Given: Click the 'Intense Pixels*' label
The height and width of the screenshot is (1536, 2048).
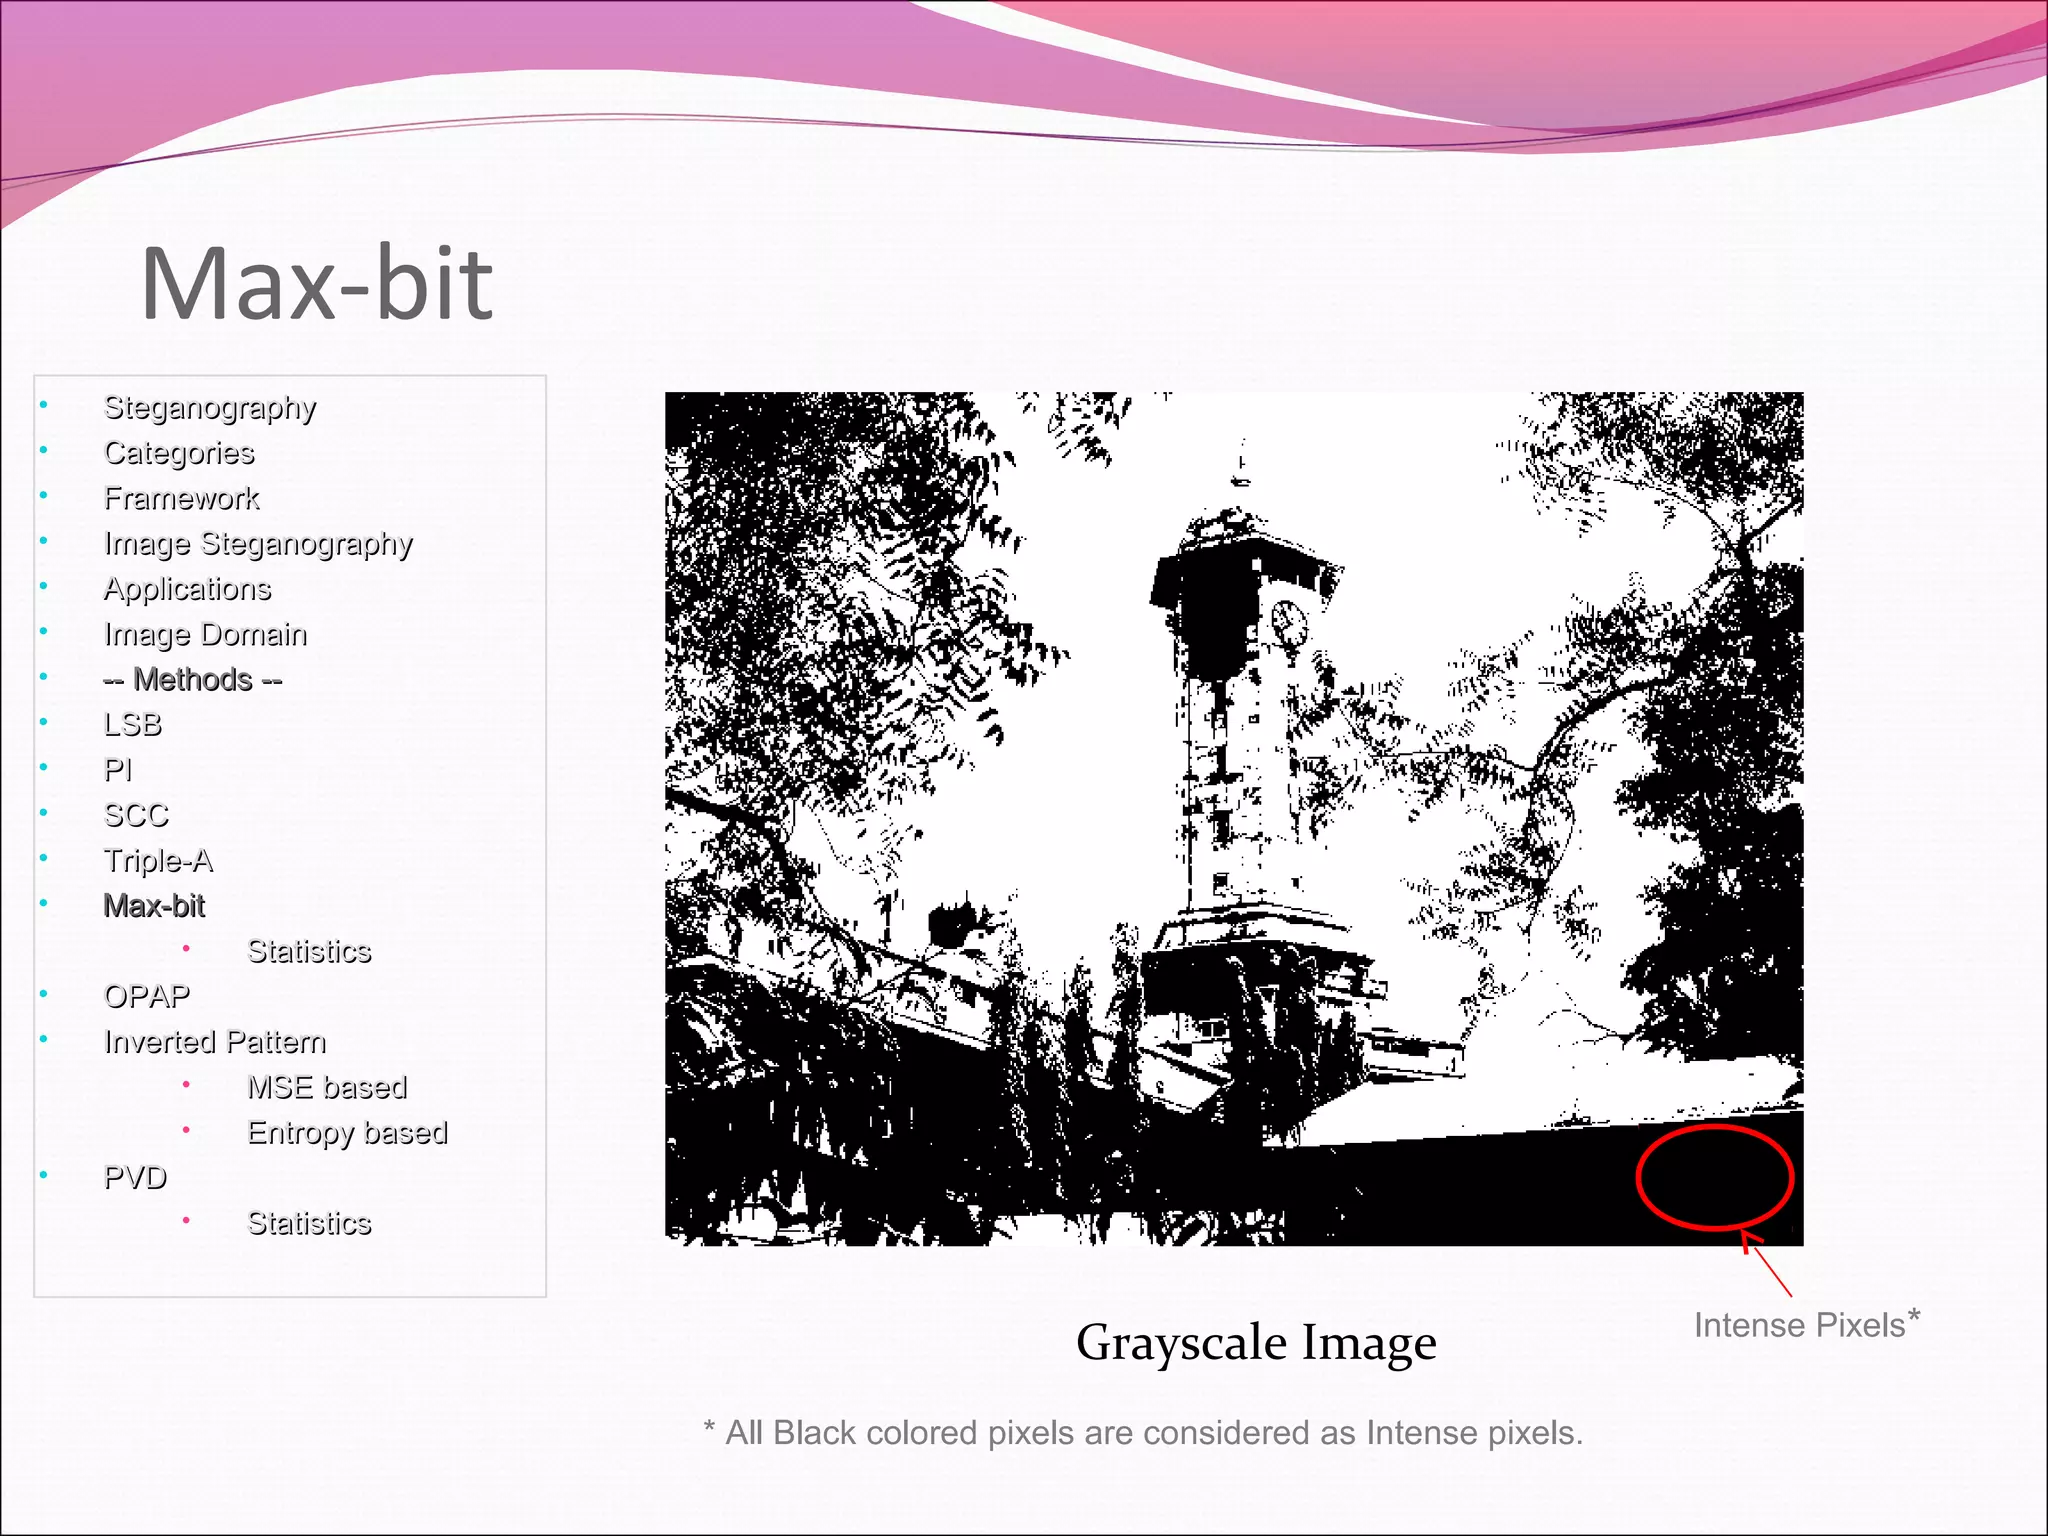Looking at the screenshot, I should coord(1807,1324).
